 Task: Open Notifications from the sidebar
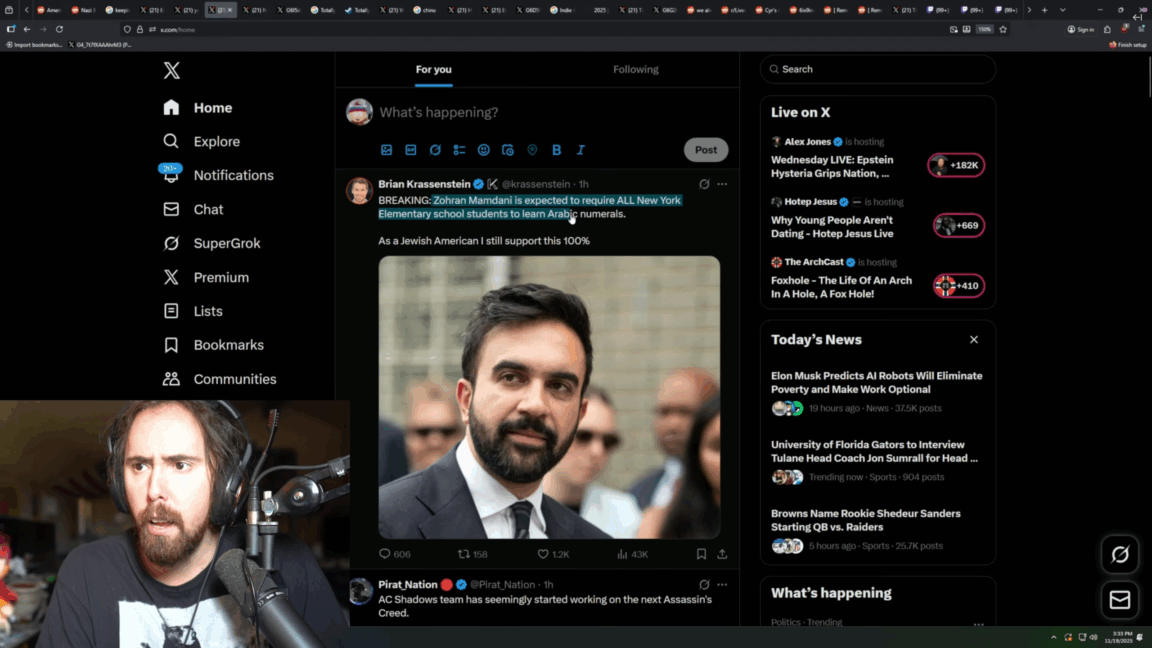(x=233, y=175)
